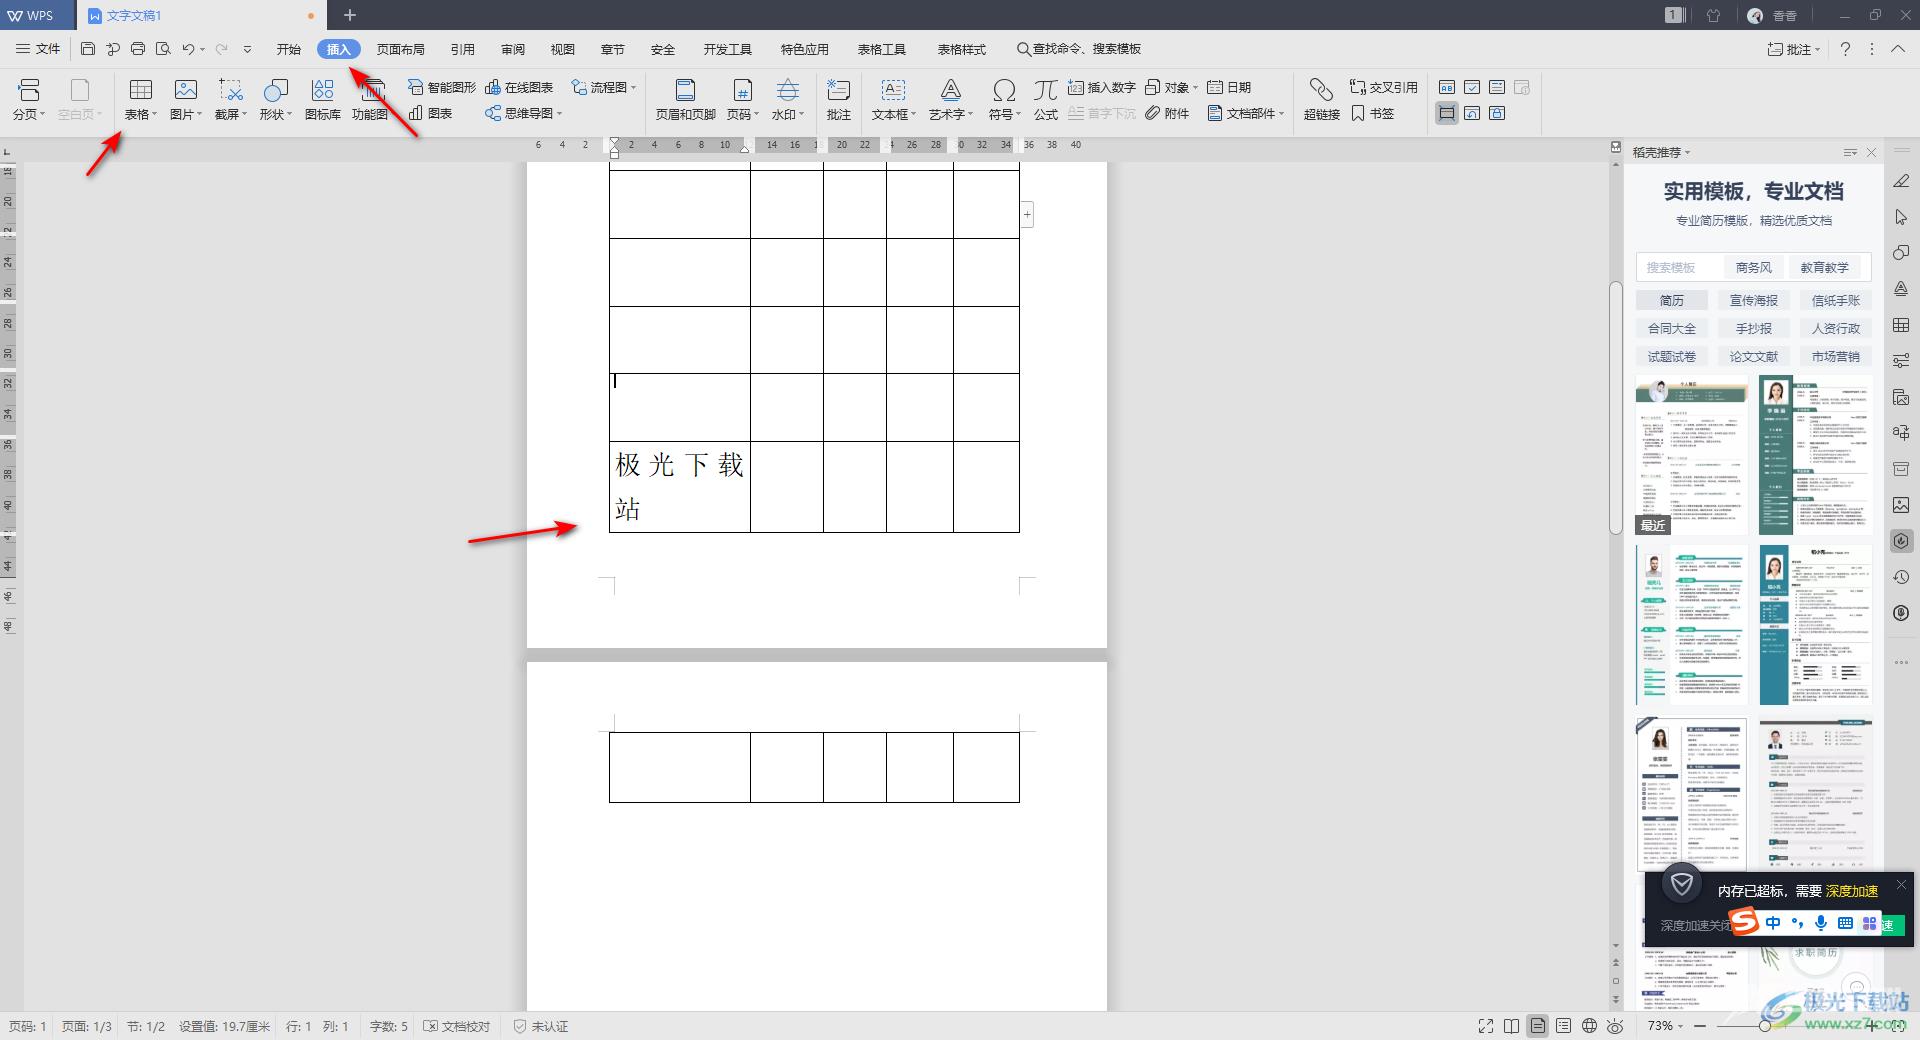This screenshot has height=1040, width=1920.
Task: Open 页眉和页脚 header and footer
Action: (685, 99)
